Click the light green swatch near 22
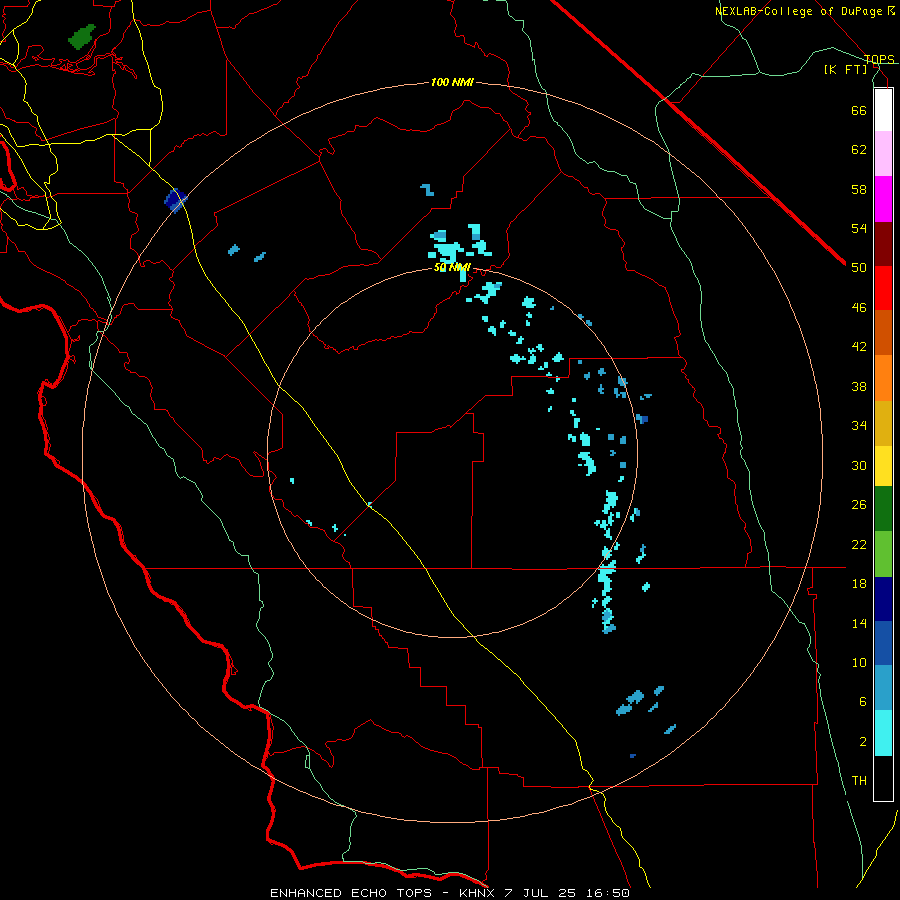 [883, 554]
